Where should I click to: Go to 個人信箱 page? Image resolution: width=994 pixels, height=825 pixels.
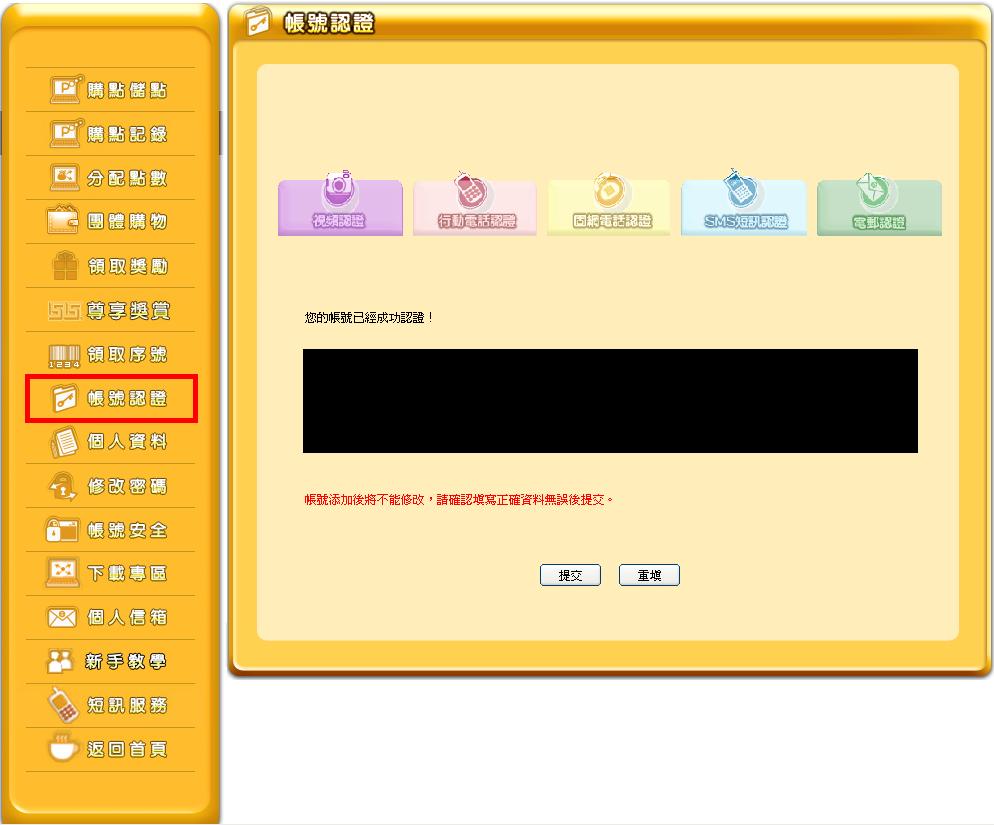coord(127,617)
